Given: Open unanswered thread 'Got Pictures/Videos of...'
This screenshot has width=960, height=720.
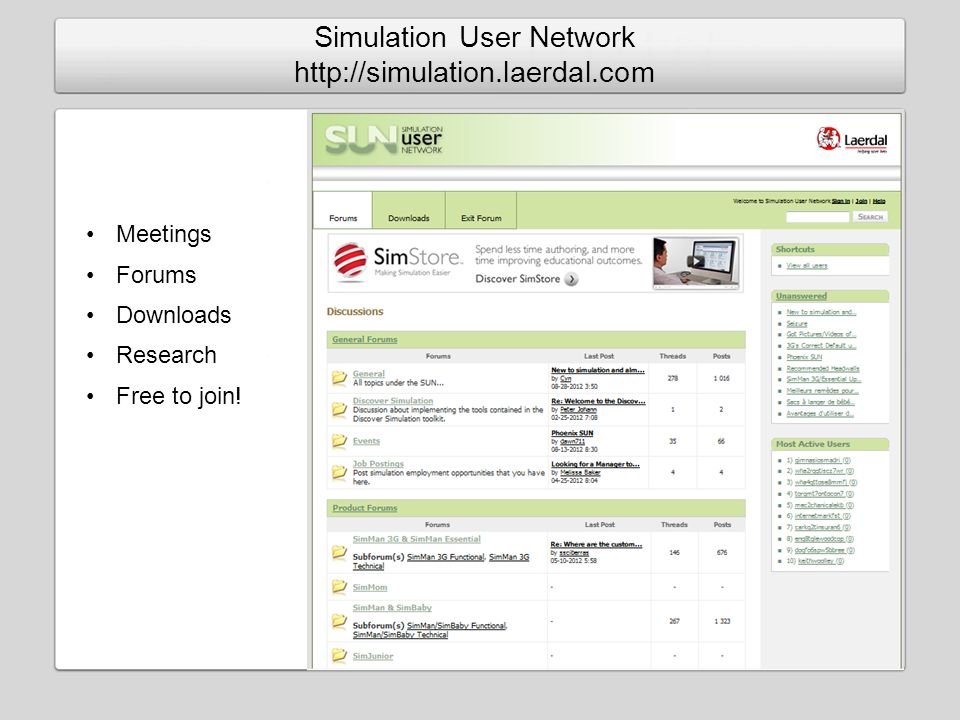Looking at the screenshot, I should [821, 334].
